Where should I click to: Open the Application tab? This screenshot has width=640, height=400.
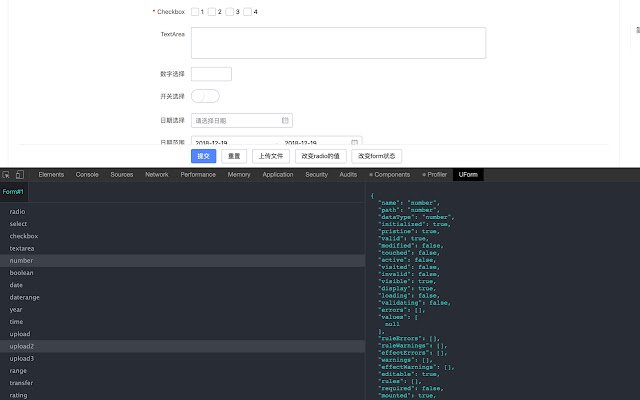pyautogui.click(x=278, y=175)
